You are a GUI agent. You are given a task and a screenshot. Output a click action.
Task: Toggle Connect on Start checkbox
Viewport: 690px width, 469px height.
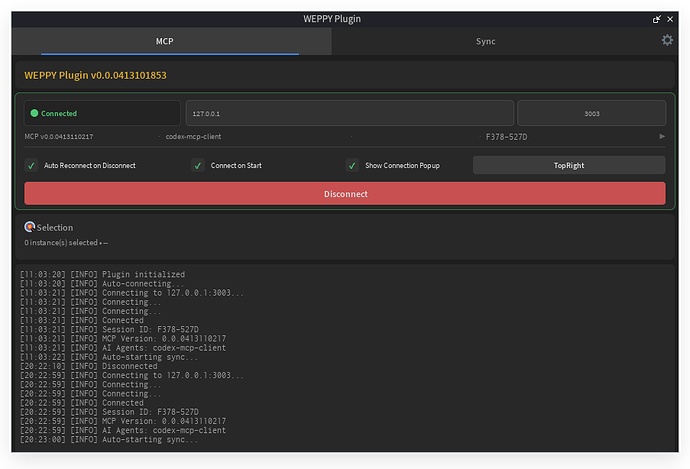coord(198,165)
